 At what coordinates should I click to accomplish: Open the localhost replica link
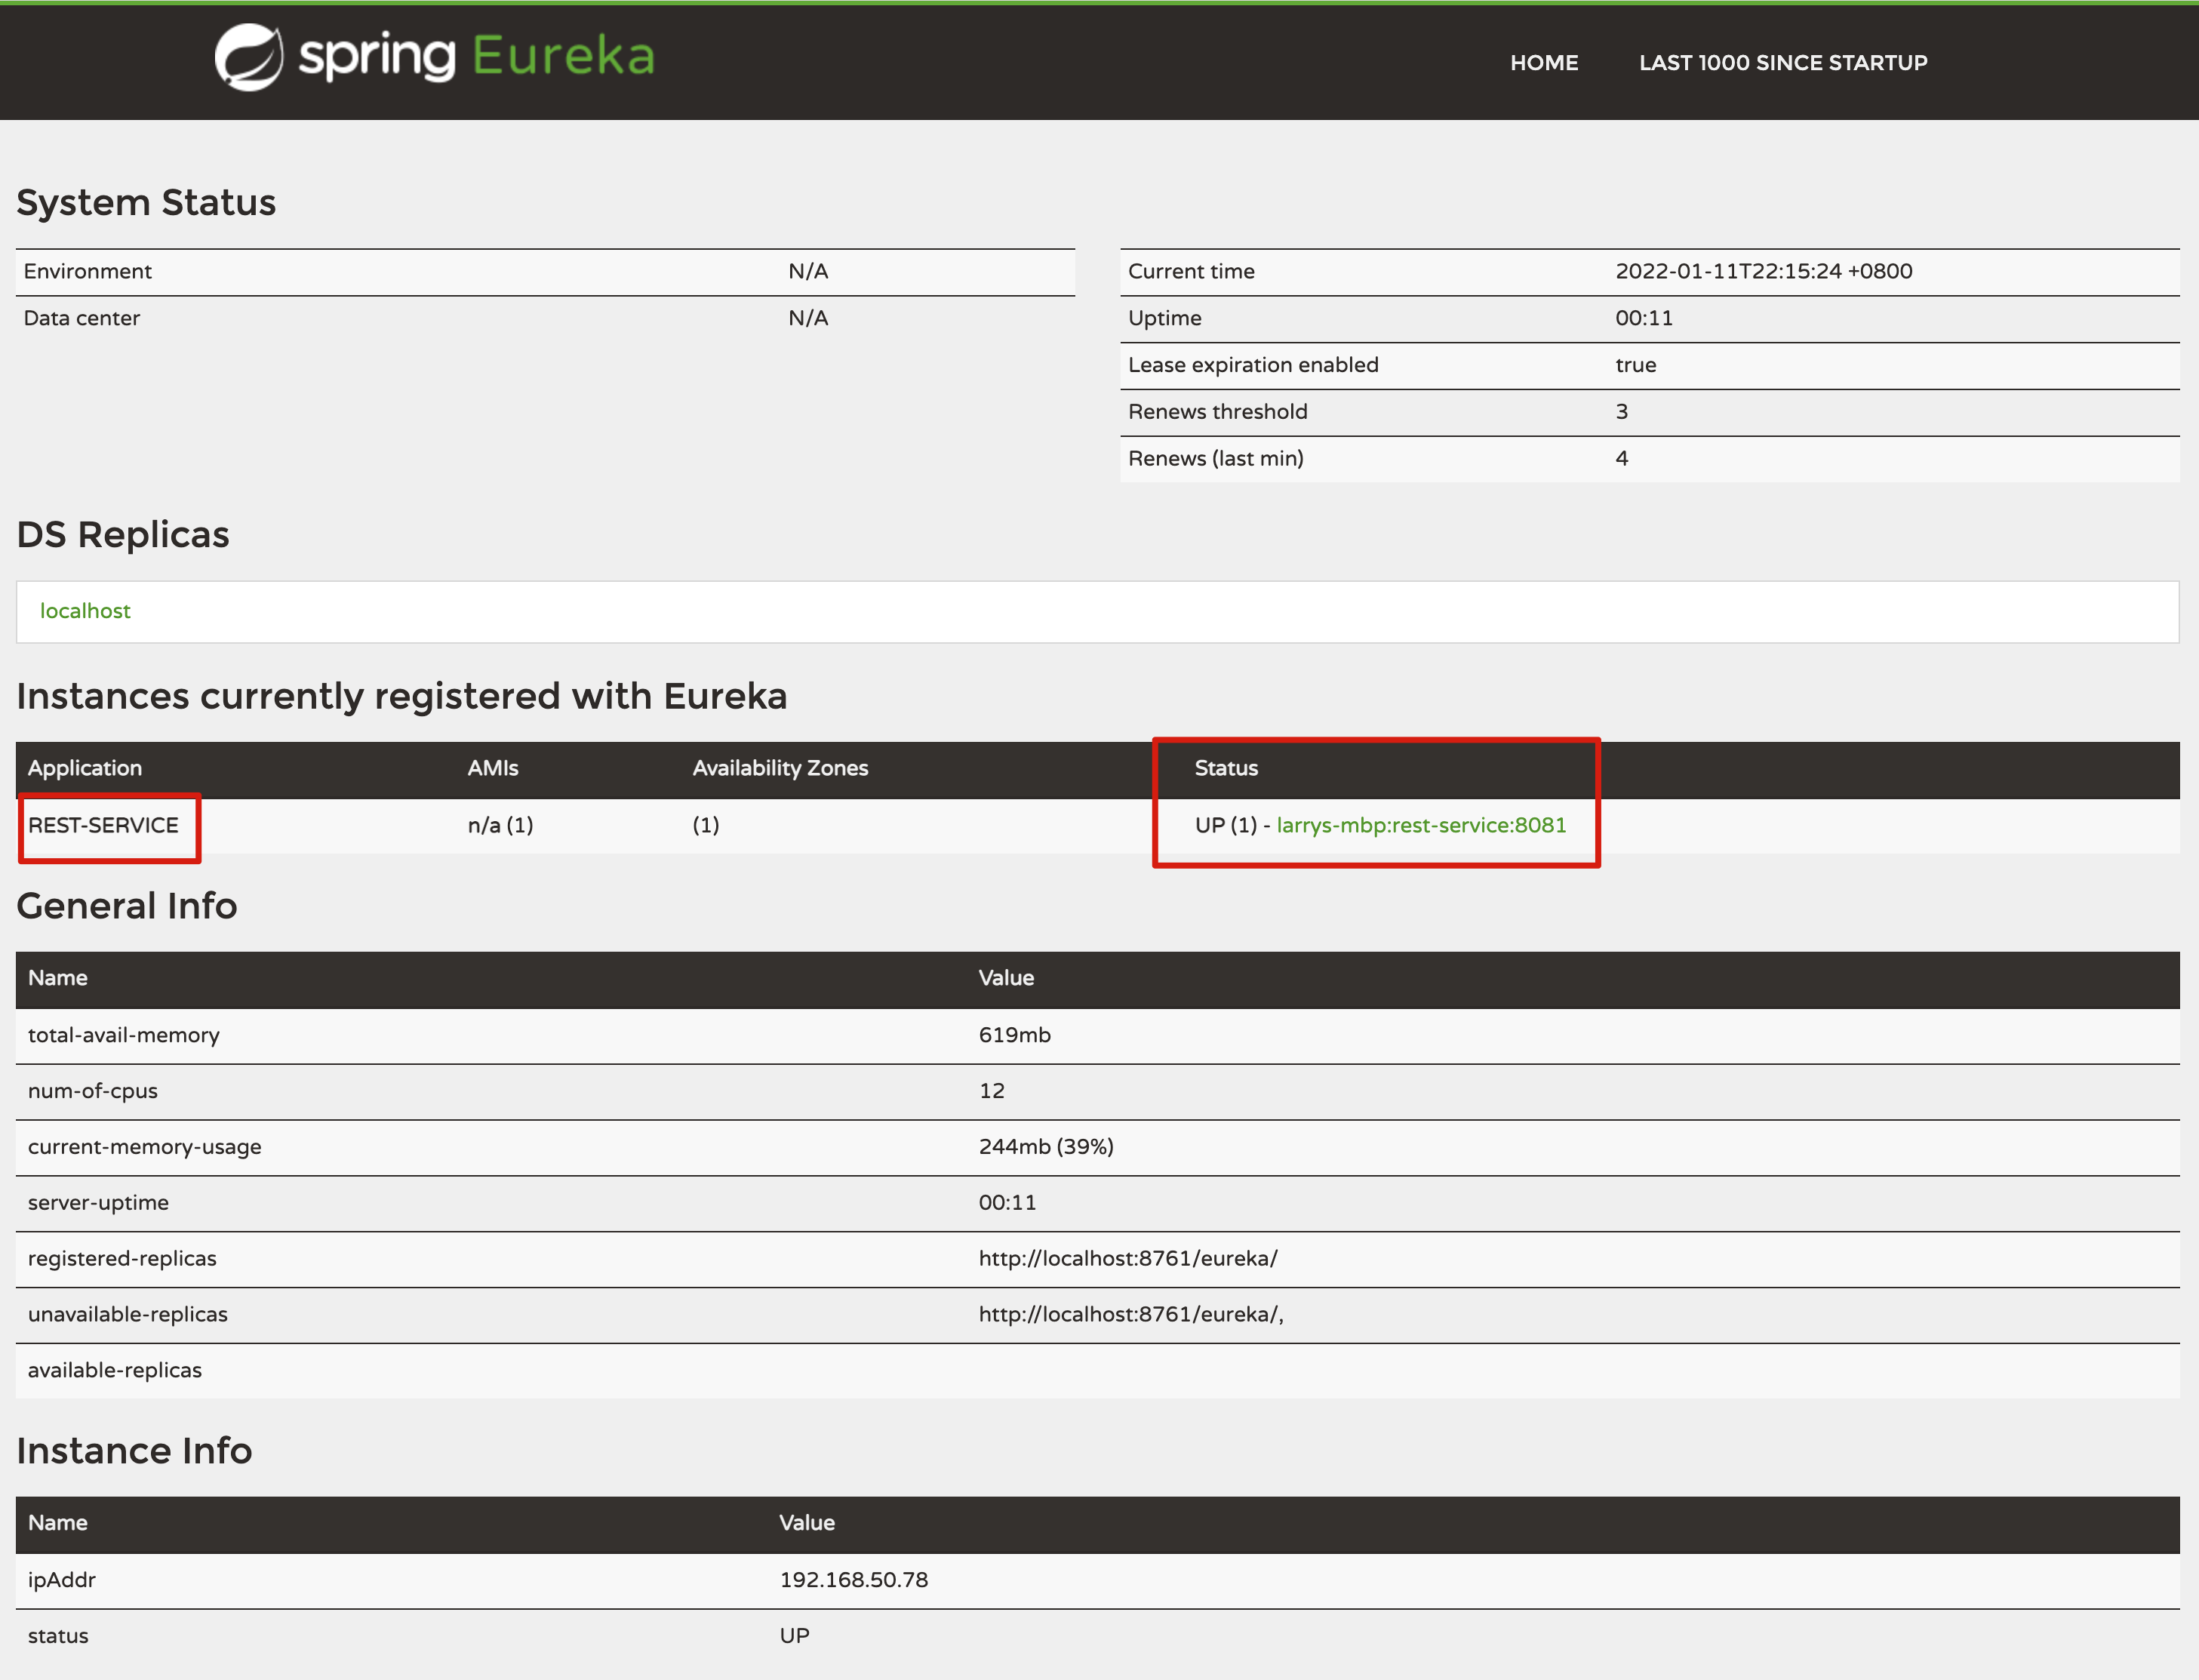[85, 611]
